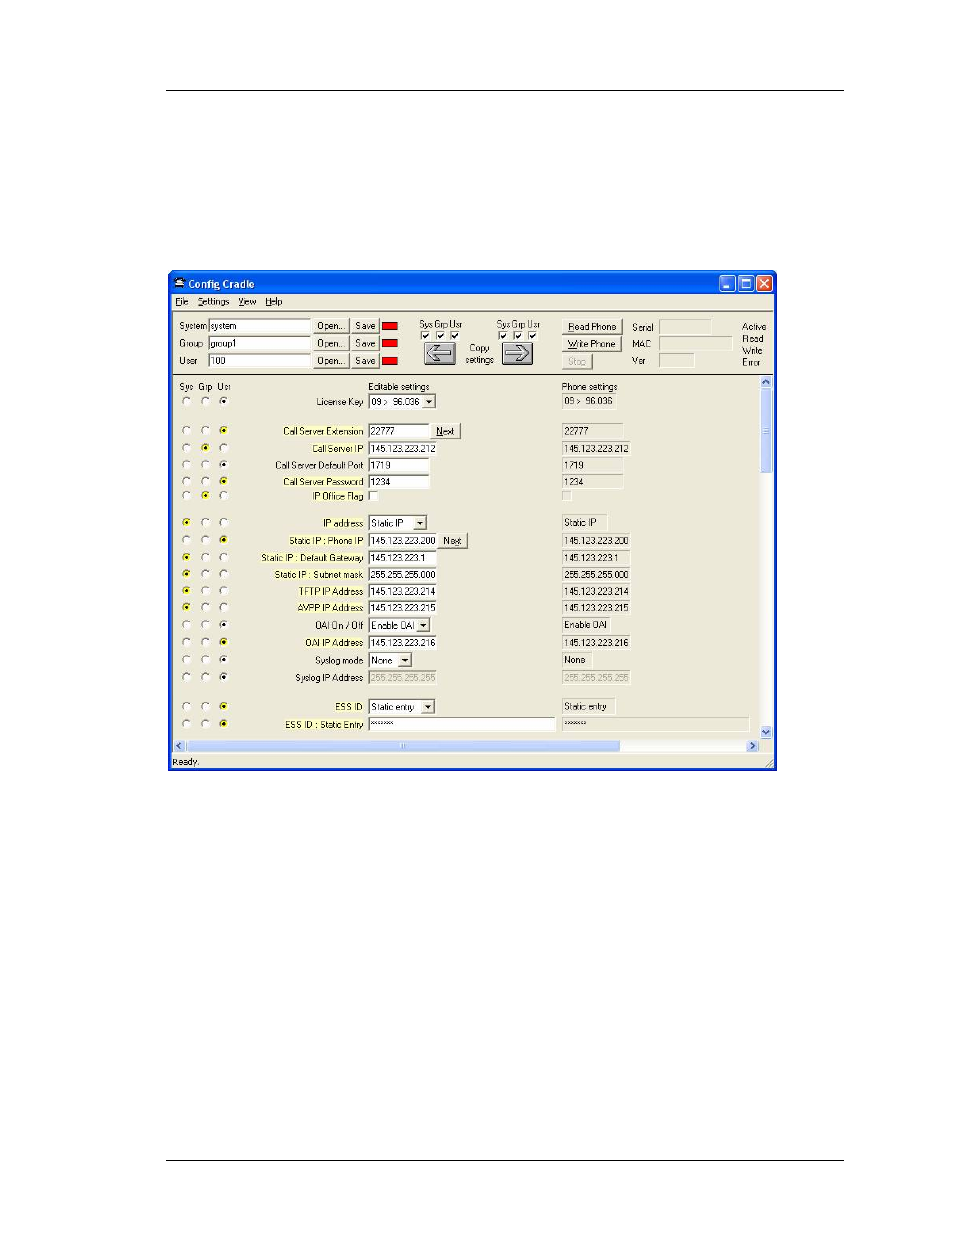The height and width of the screenshot is (1235, 954).
Task: Click the right arrow copy settings button
Action: [x=517, y=353]
